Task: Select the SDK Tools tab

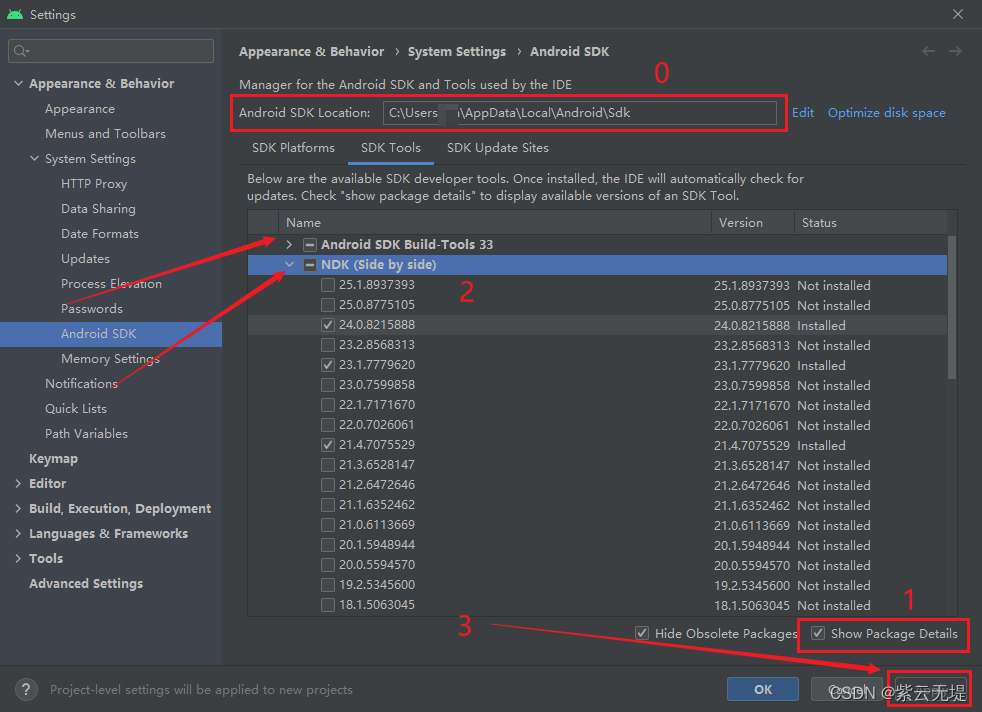Action: point(391,148)
